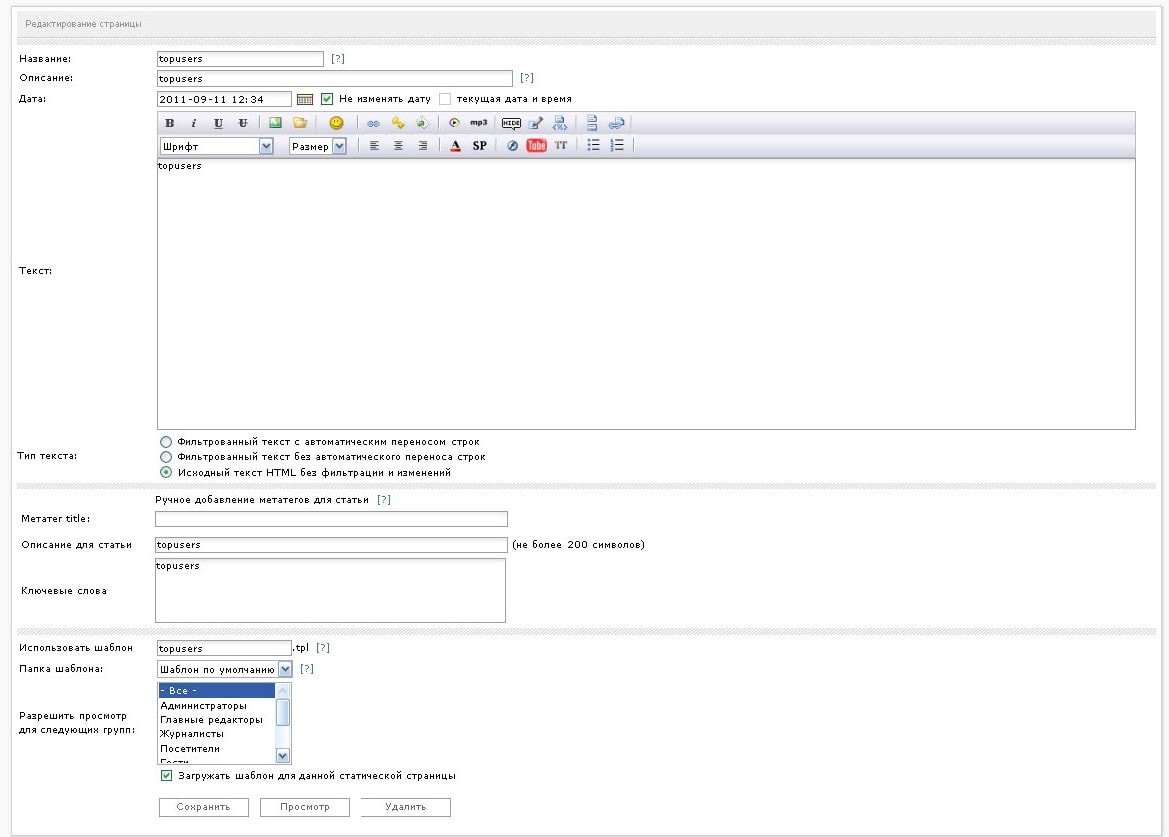Select 'Журналисты' in the groups list
The width and height of the screenshot is (1169, 837).
[x=192, y=734]
